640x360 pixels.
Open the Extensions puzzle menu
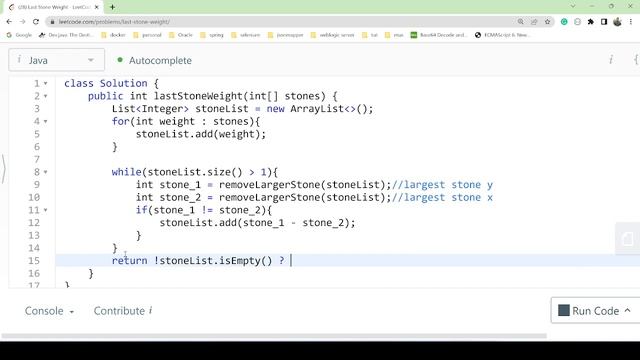591,22
